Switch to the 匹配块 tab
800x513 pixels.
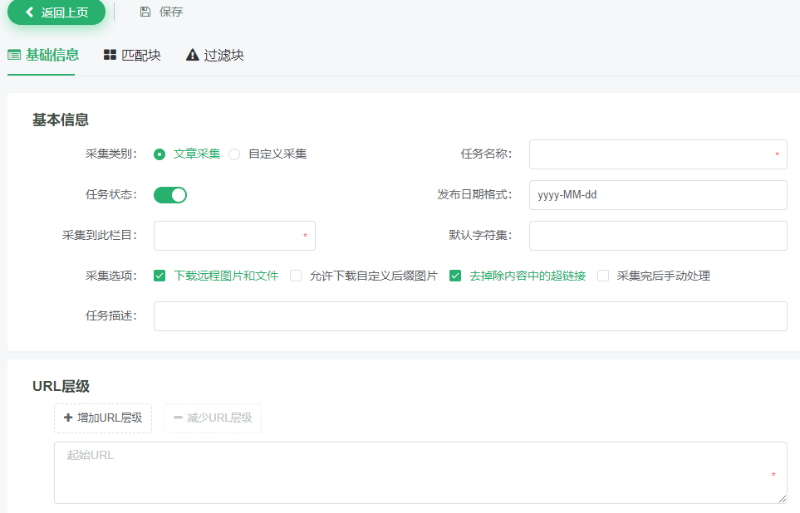click(x=132, y=55)
